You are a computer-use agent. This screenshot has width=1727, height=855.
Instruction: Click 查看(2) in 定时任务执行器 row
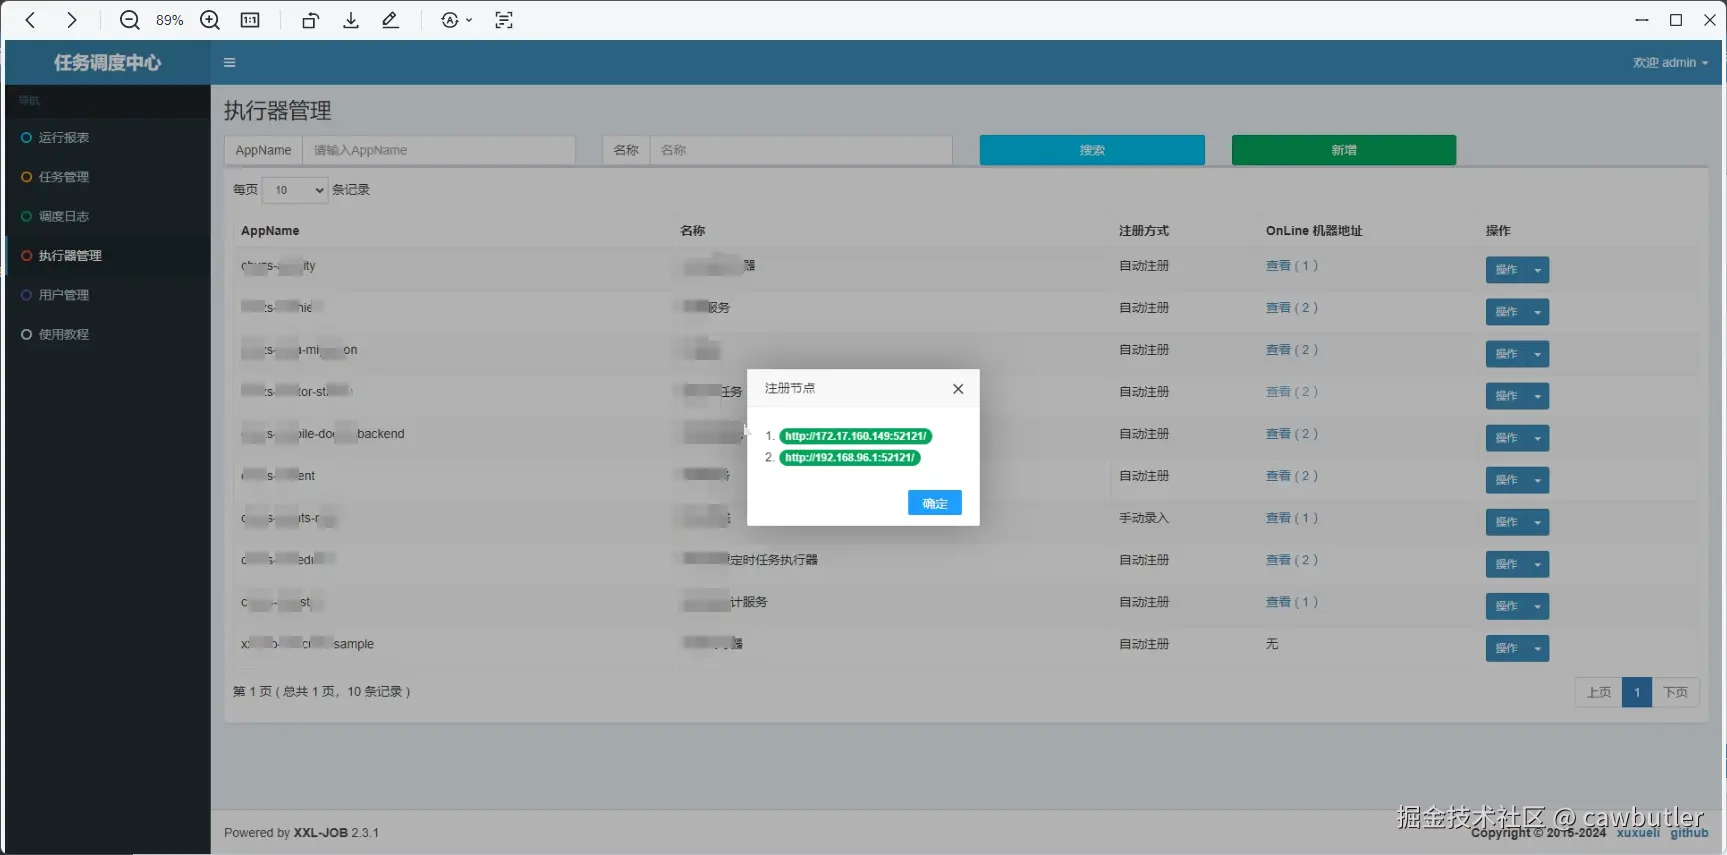coord(1292,560)
